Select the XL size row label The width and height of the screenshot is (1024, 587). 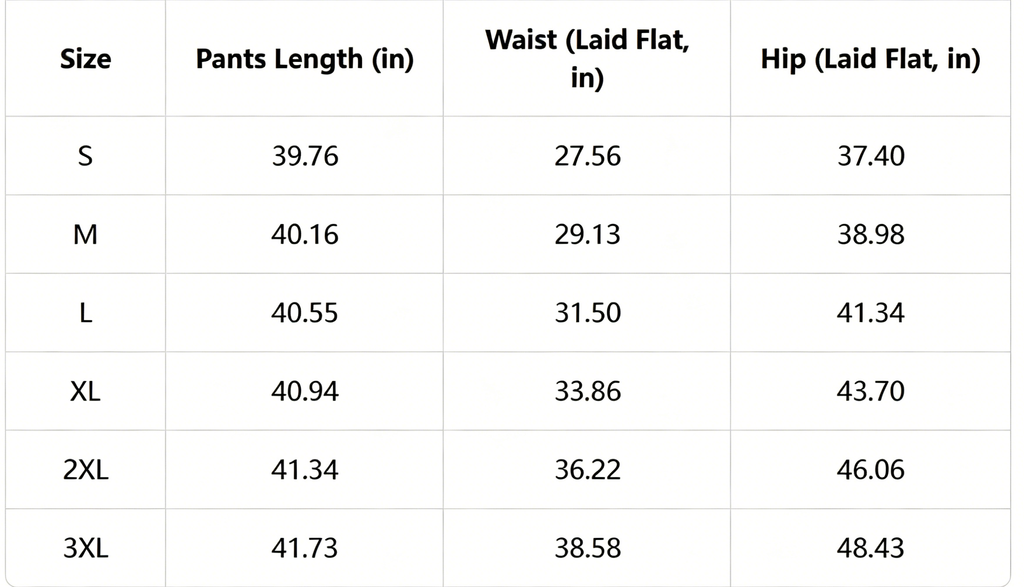[86, 391]
